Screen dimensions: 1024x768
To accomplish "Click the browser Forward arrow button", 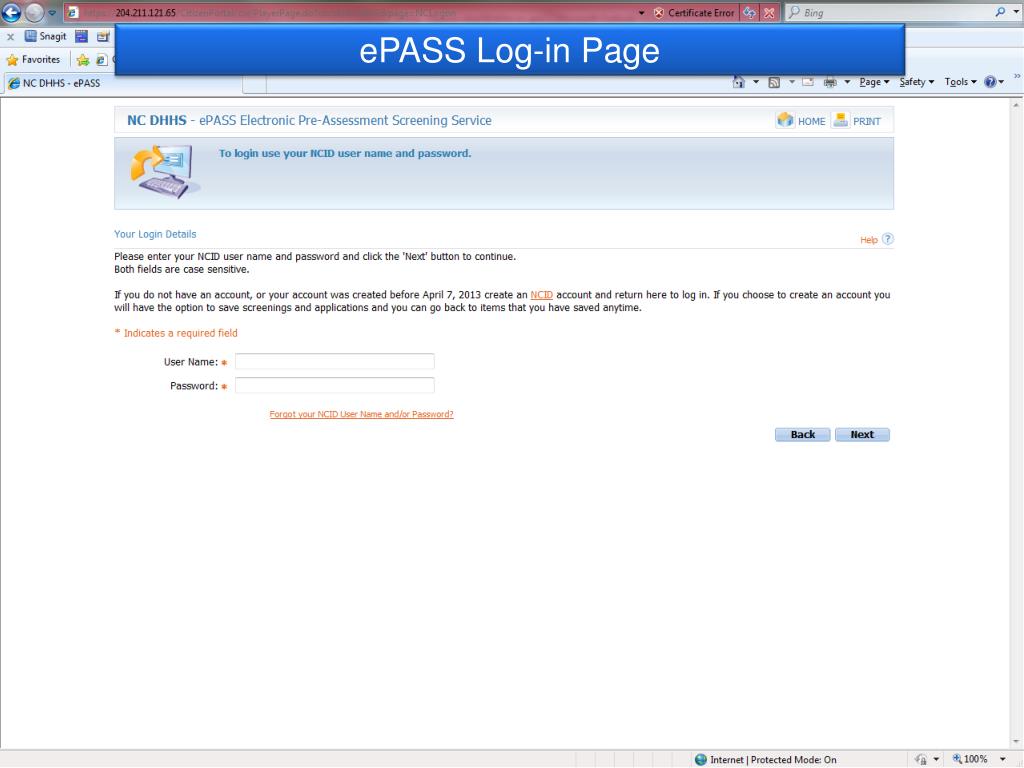I will [x=34, y=12].
